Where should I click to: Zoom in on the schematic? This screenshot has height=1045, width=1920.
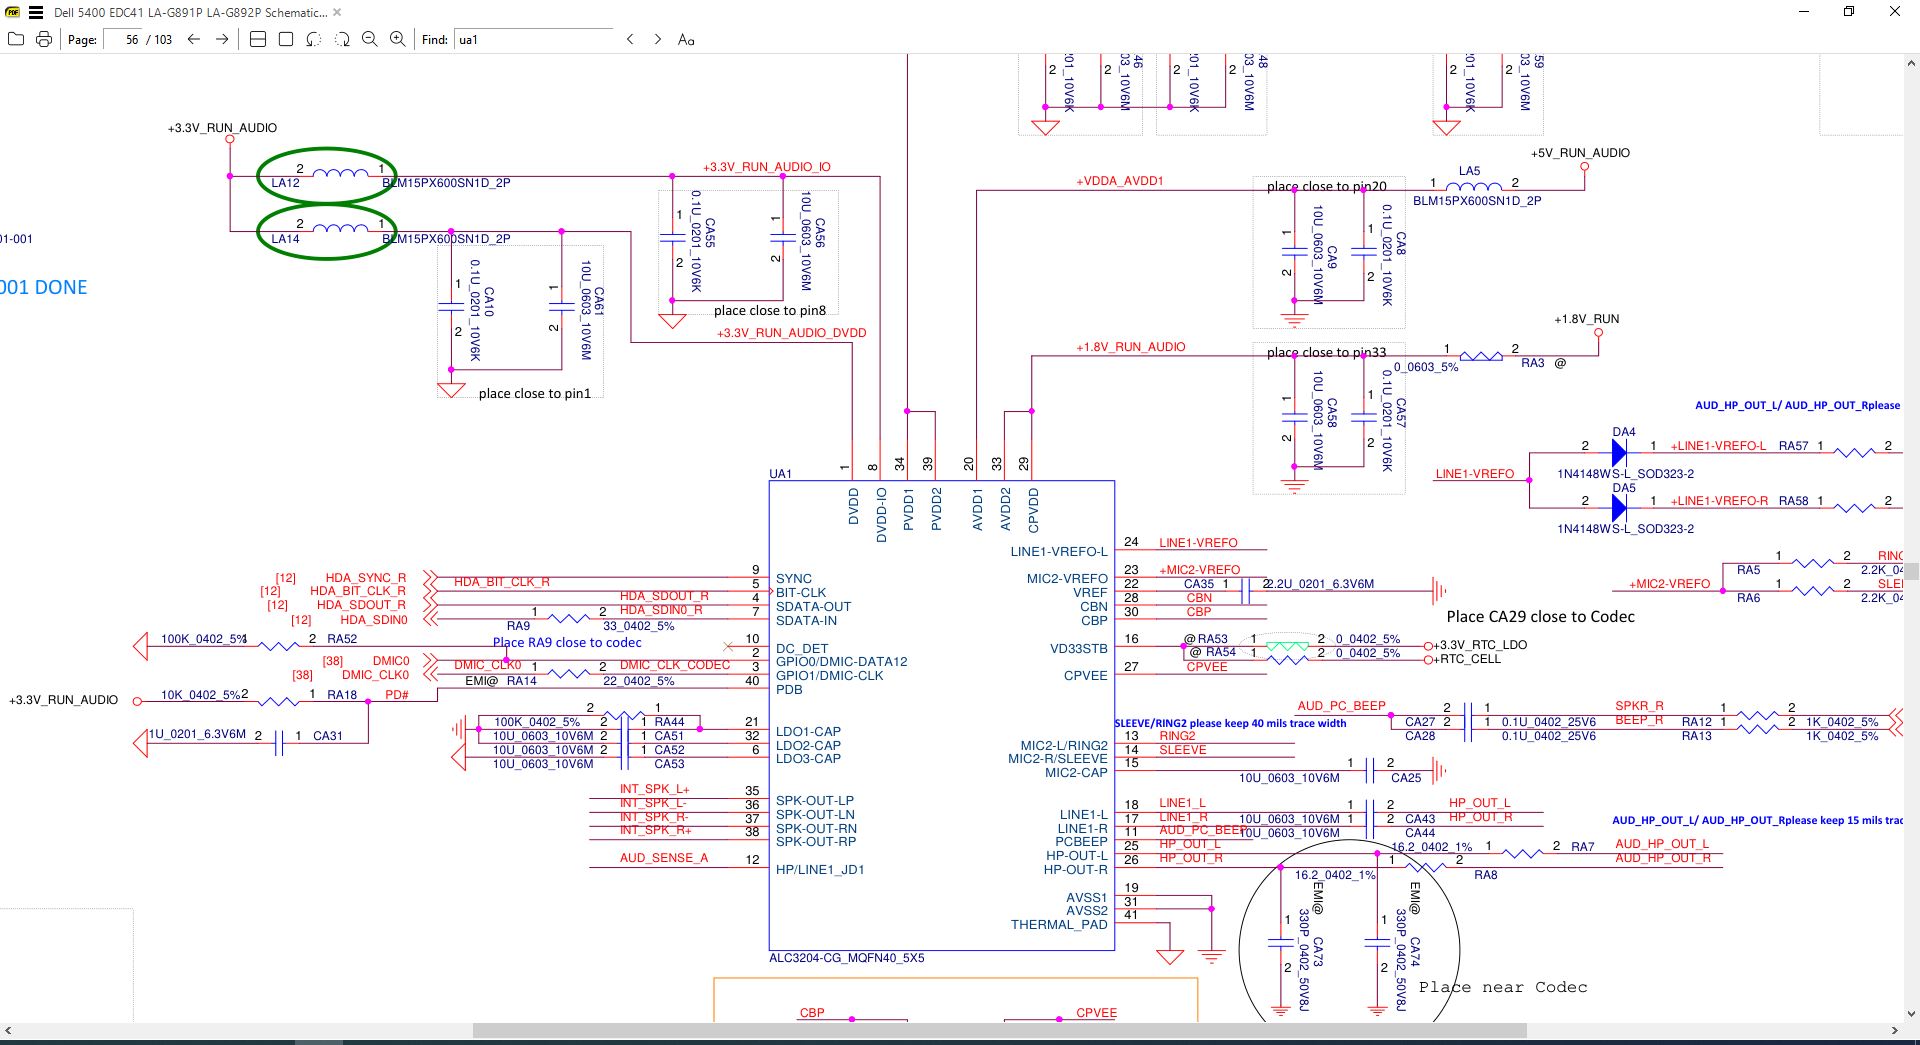[397, 39]
